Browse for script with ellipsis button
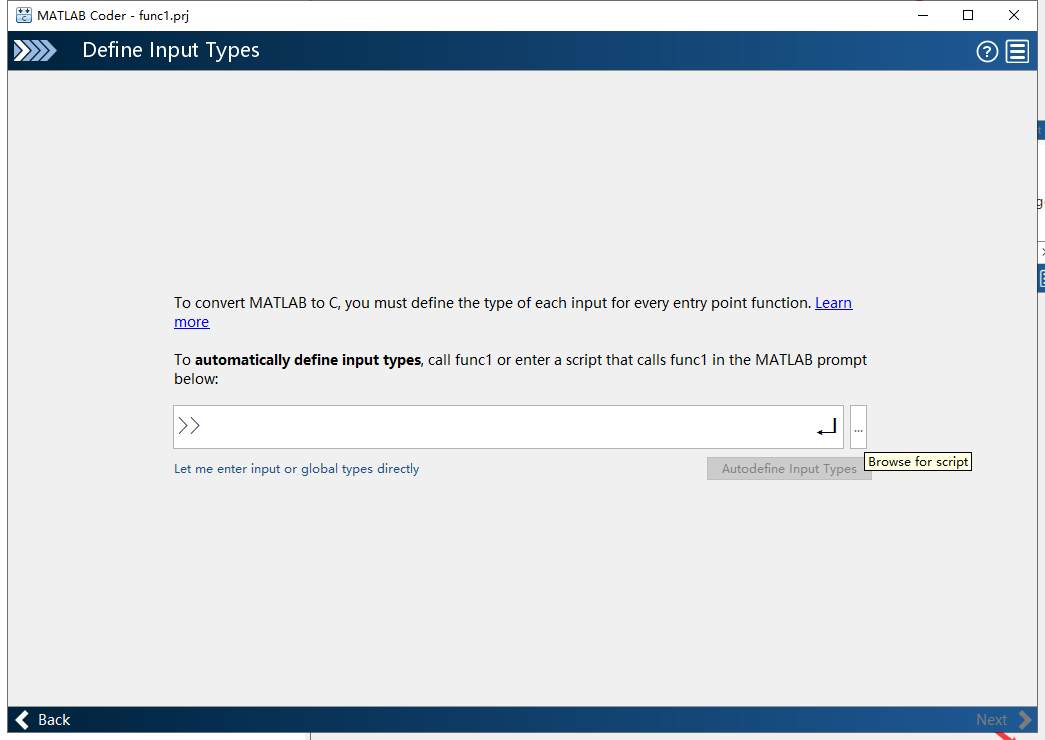This screenshot has height=740, width=1045. tap(858, 427)
